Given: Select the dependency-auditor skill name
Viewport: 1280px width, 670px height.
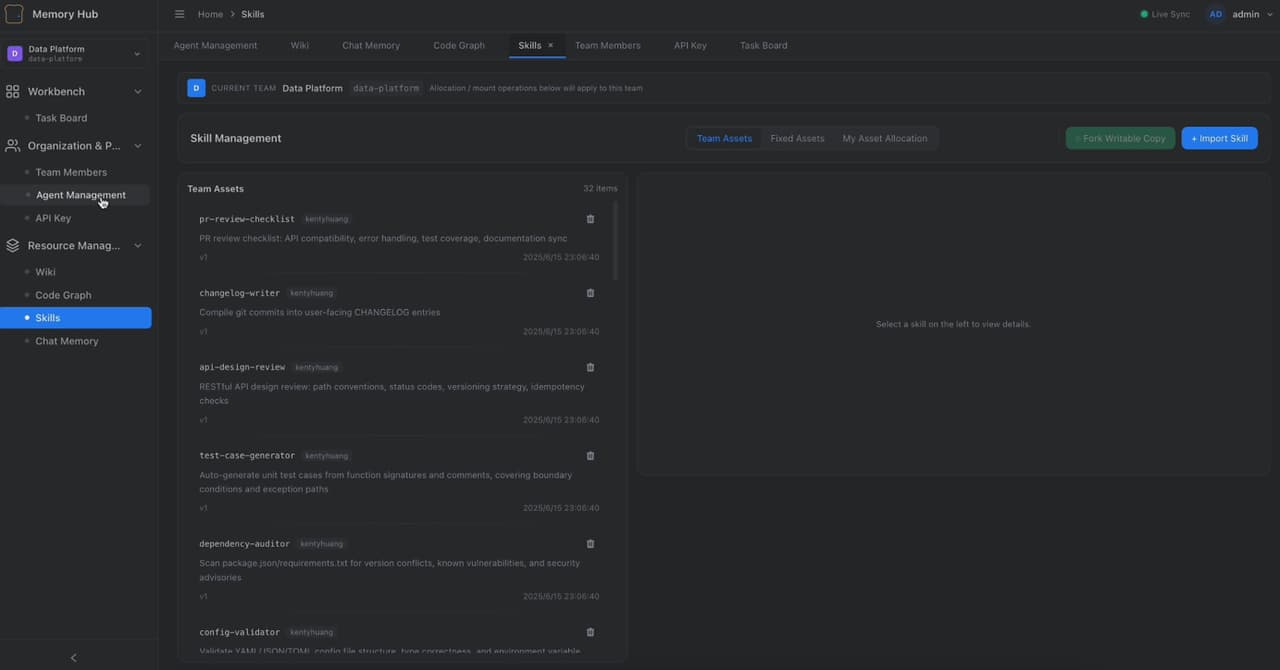Looking at the screenshot, I should click(x=244, y=544).
